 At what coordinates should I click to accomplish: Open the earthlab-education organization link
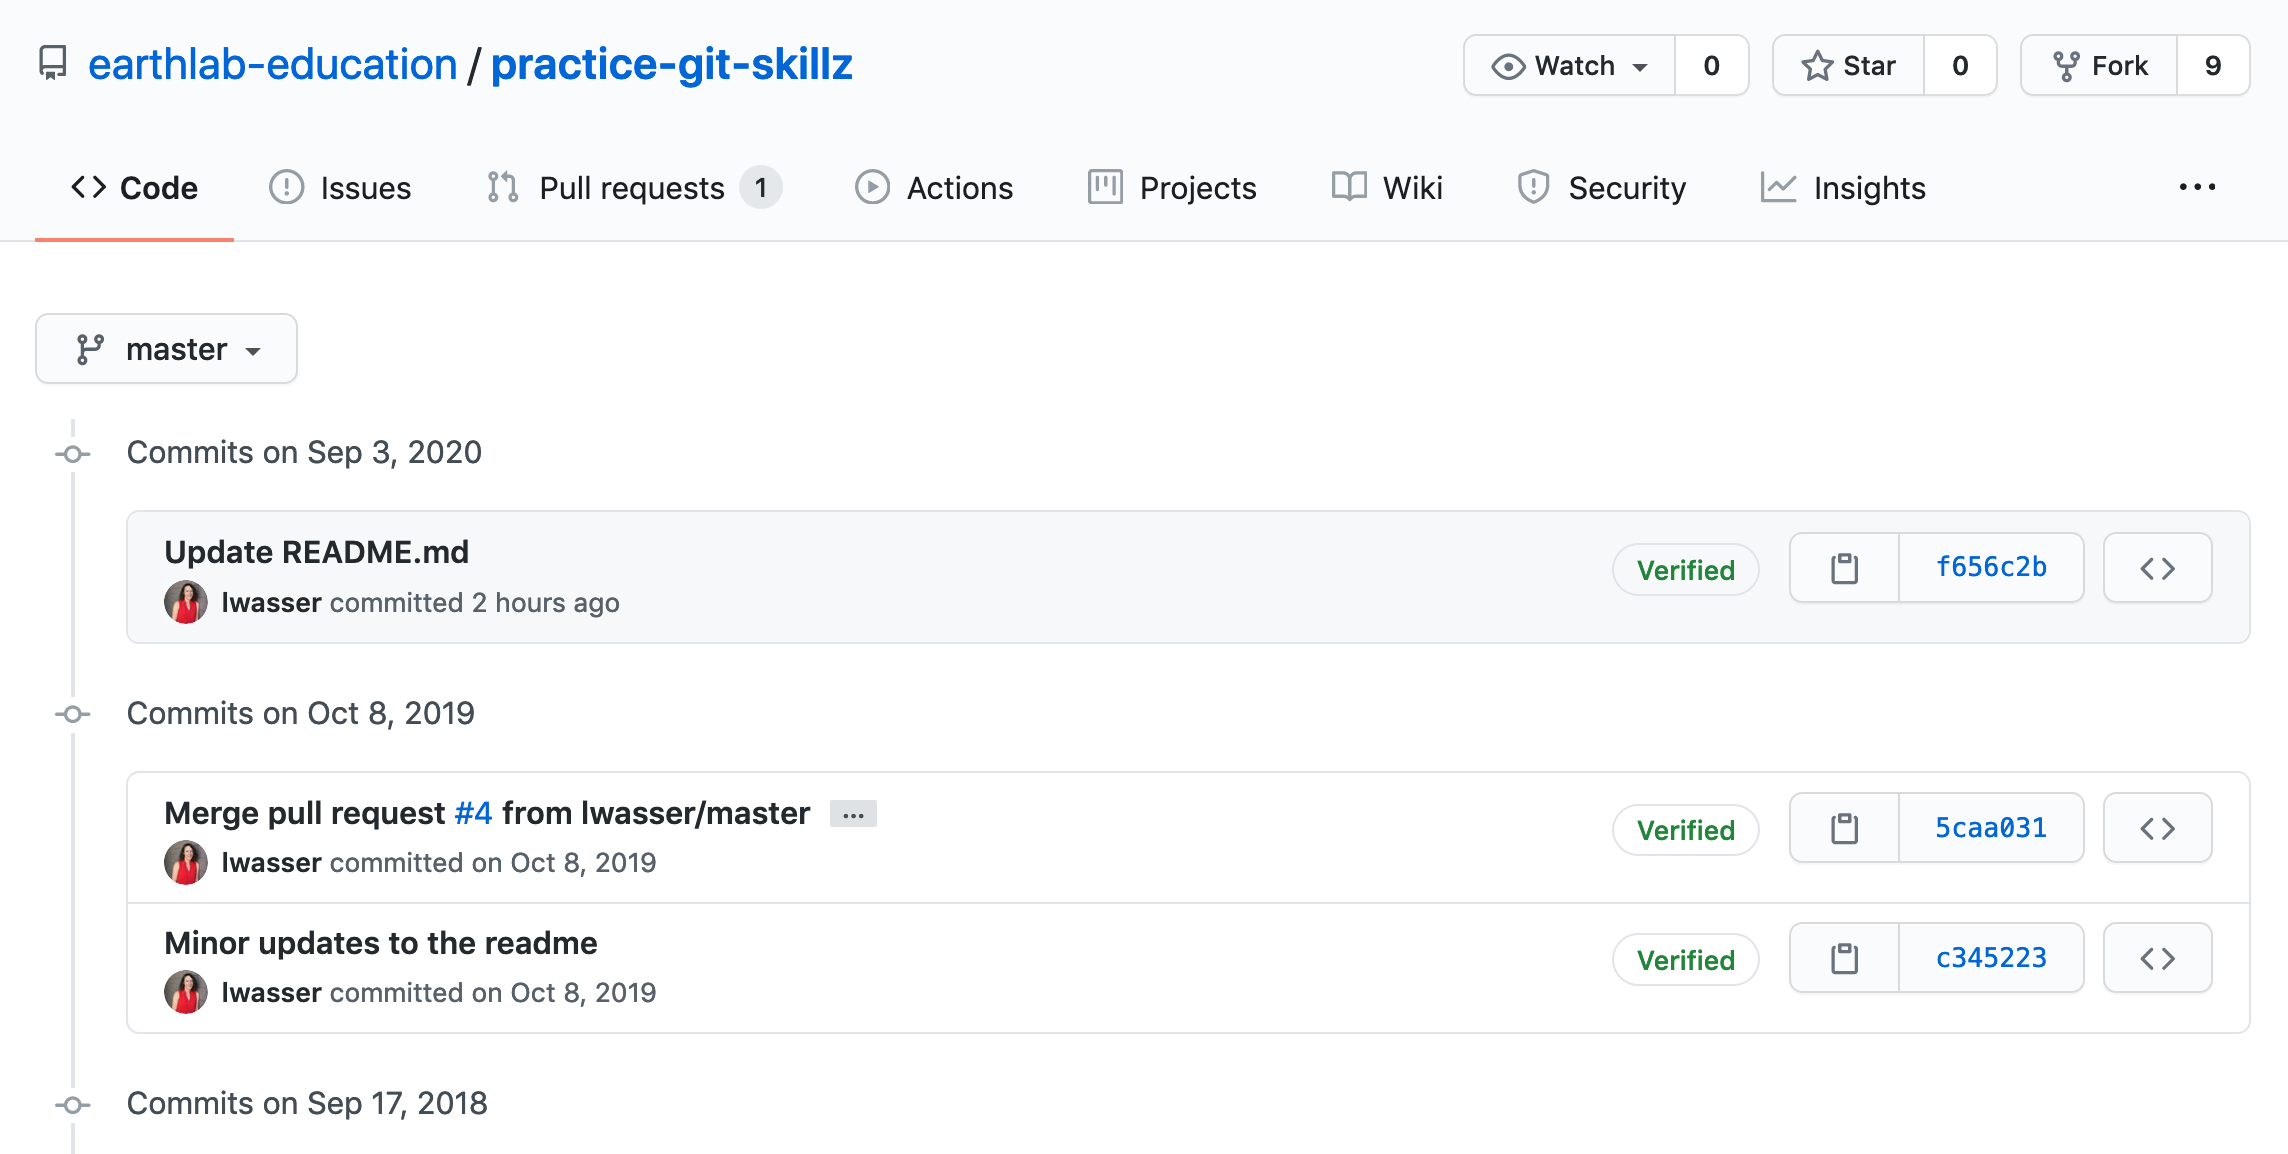[272, 65]
